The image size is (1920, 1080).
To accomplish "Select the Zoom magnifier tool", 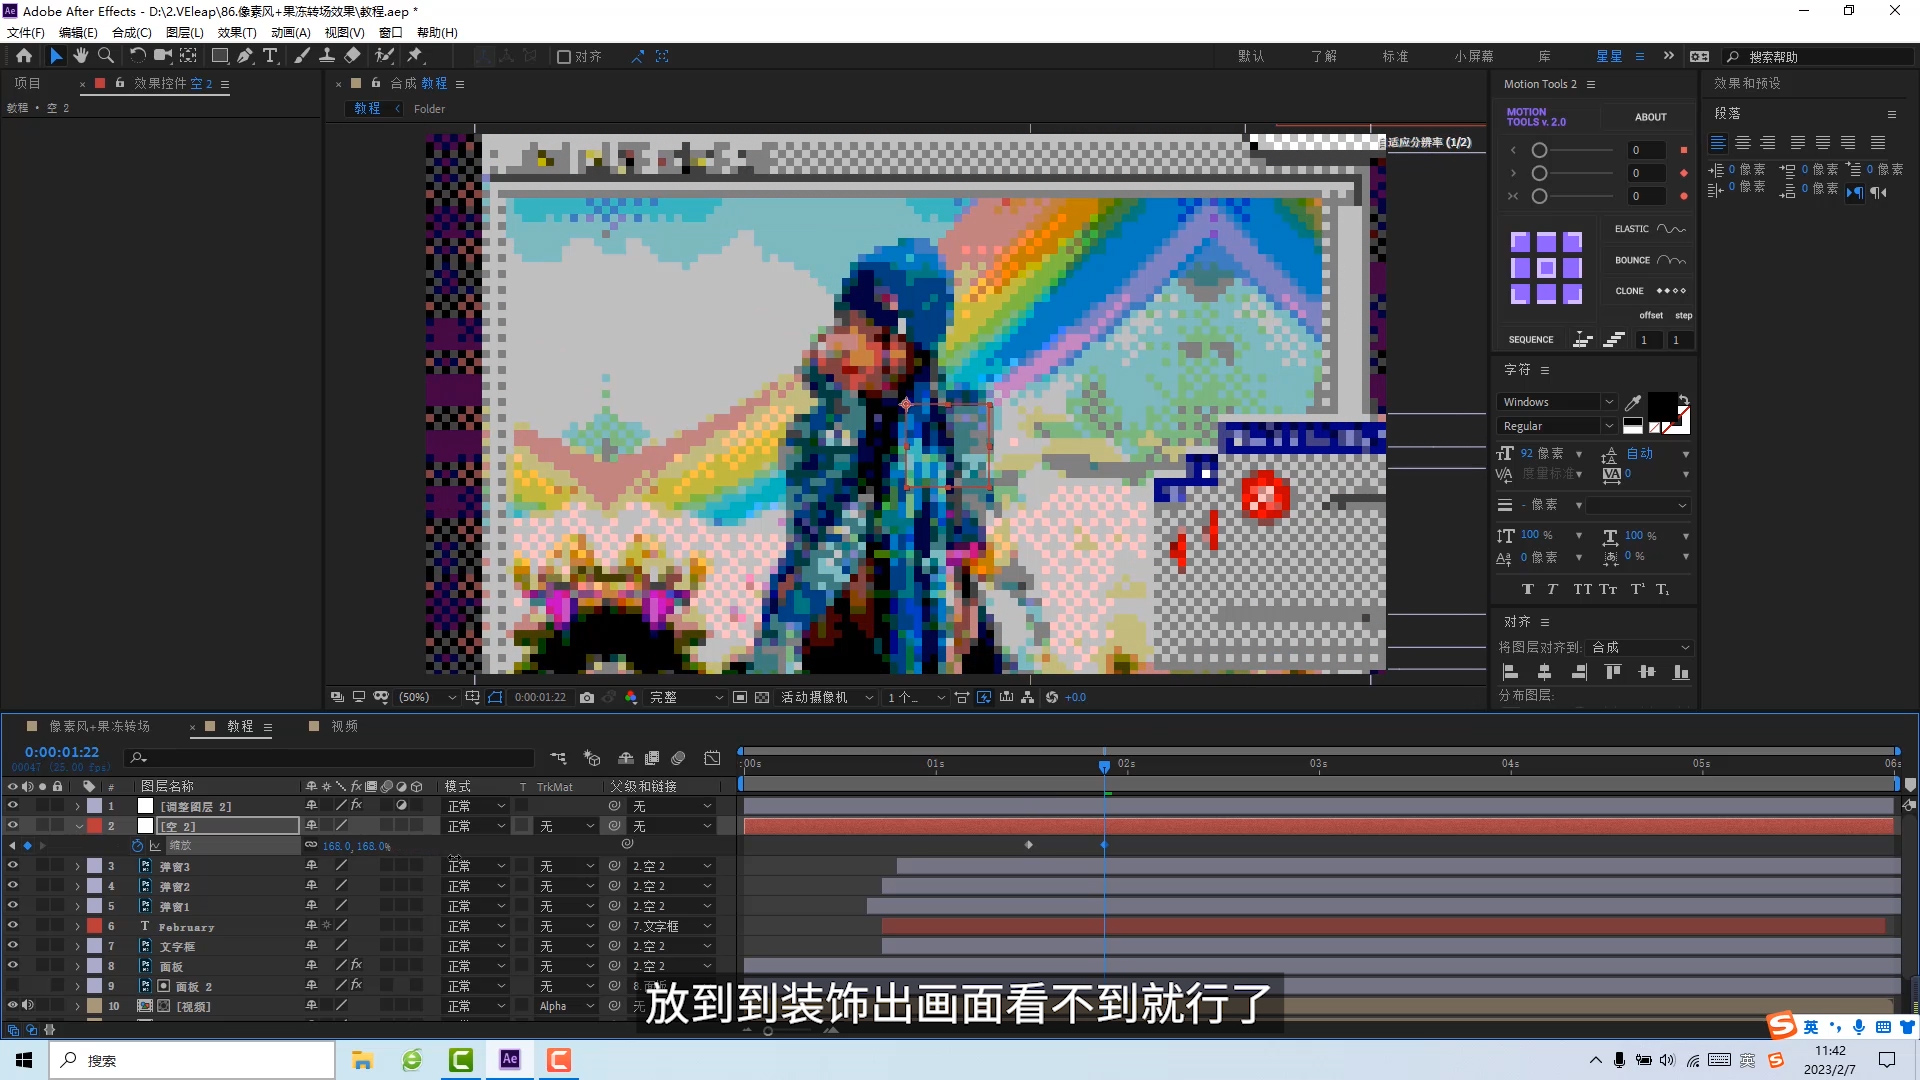I will pos(105,56).
